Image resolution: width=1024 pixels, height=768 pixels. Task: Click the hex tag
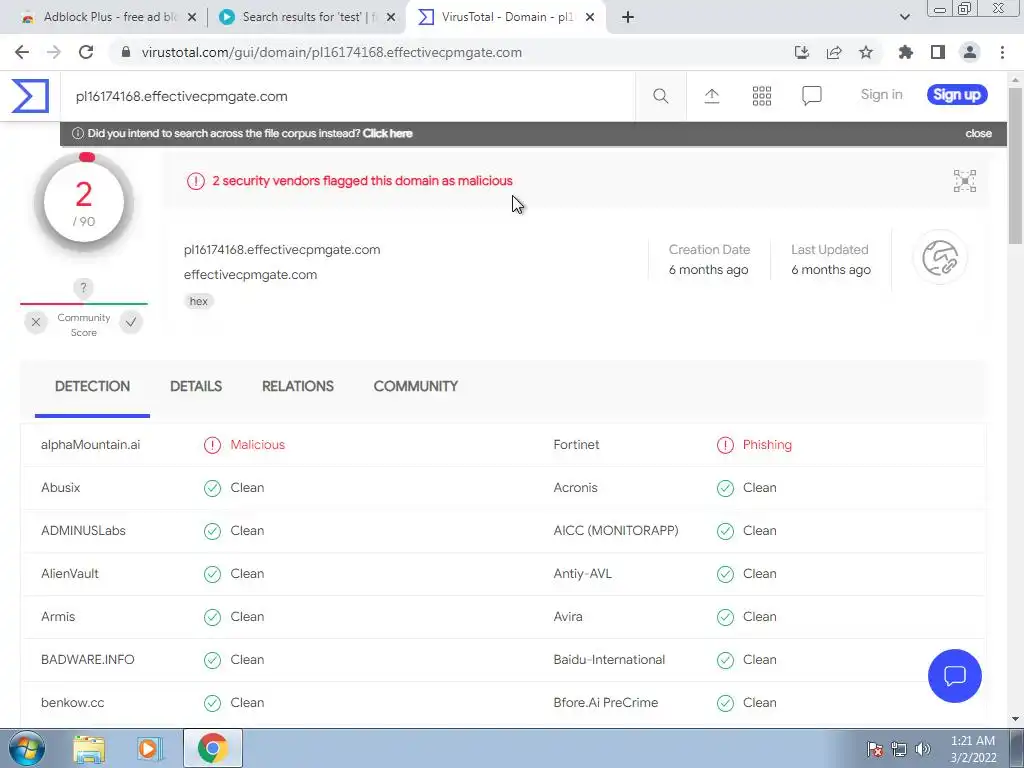[x=199, y=301]
